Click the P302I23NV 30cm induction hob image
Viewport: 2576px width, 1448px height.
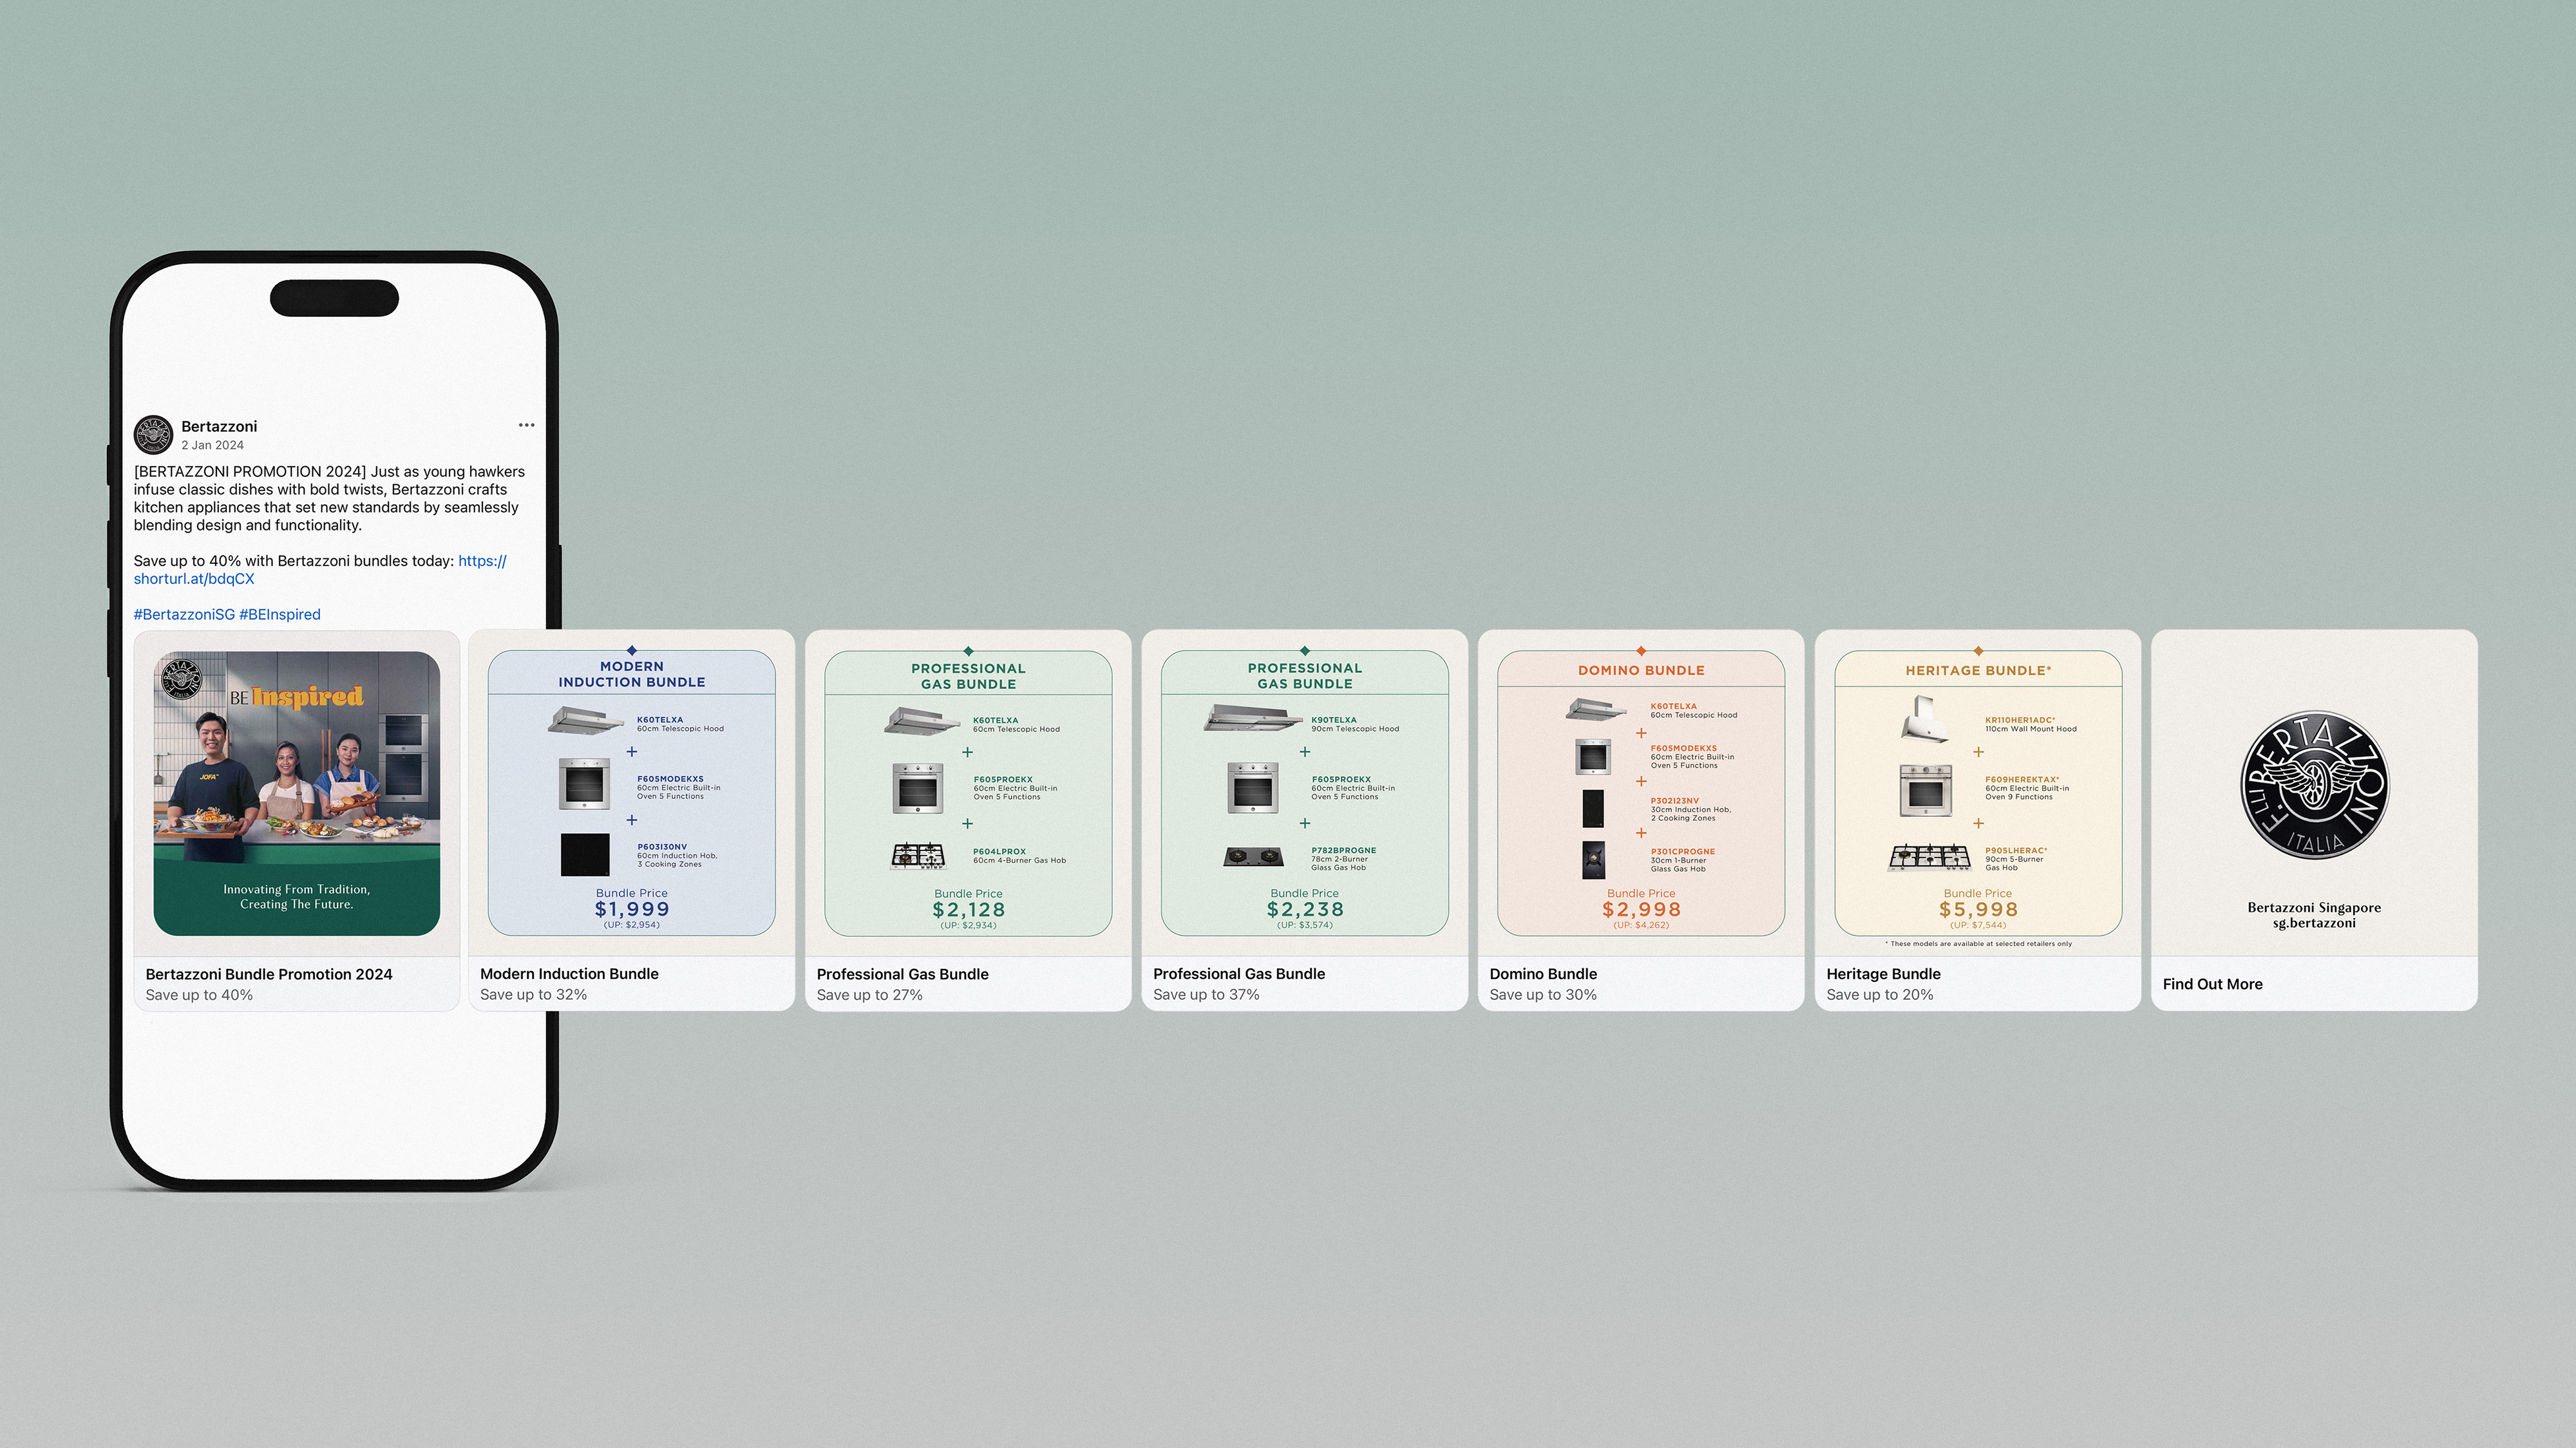[x=1593, y=808]
